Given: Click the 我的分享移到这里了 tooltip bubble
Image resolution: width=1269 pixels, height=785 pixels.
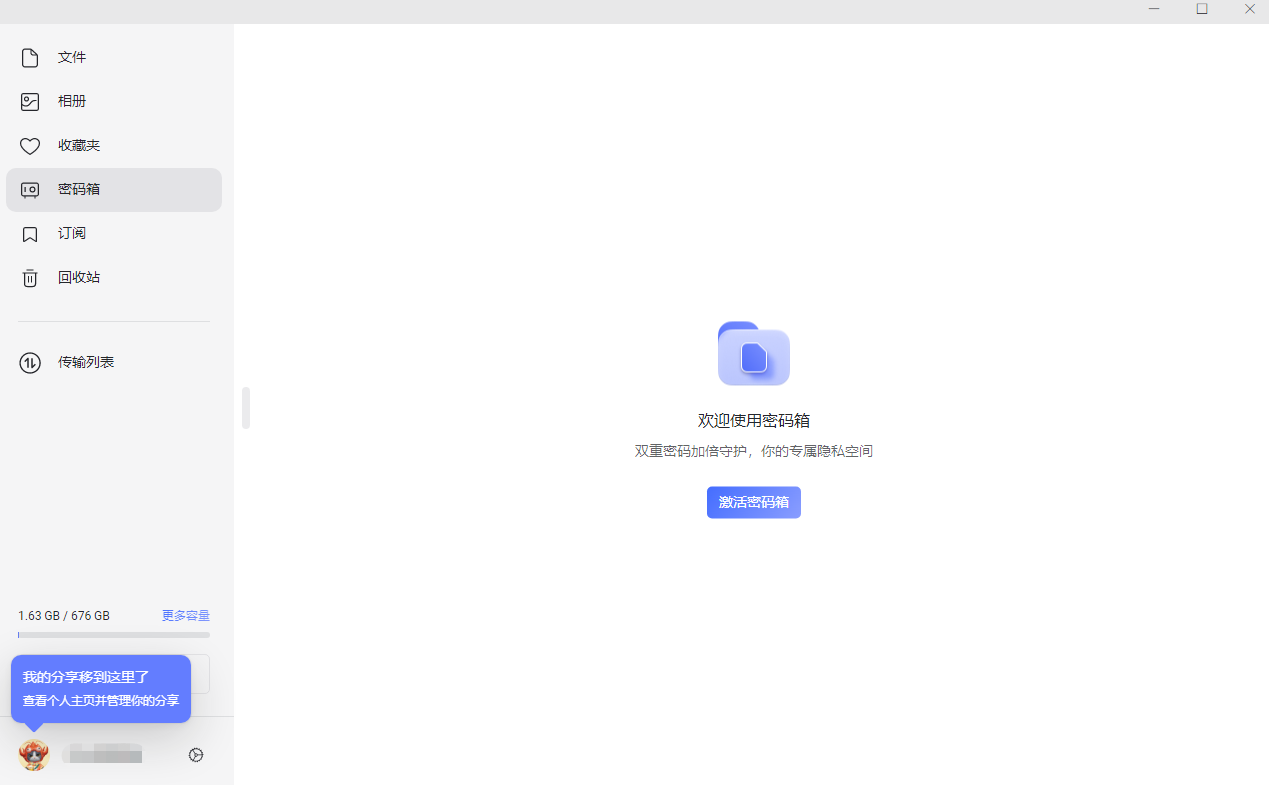Looking at the screenshot, I should click(101, 688).
